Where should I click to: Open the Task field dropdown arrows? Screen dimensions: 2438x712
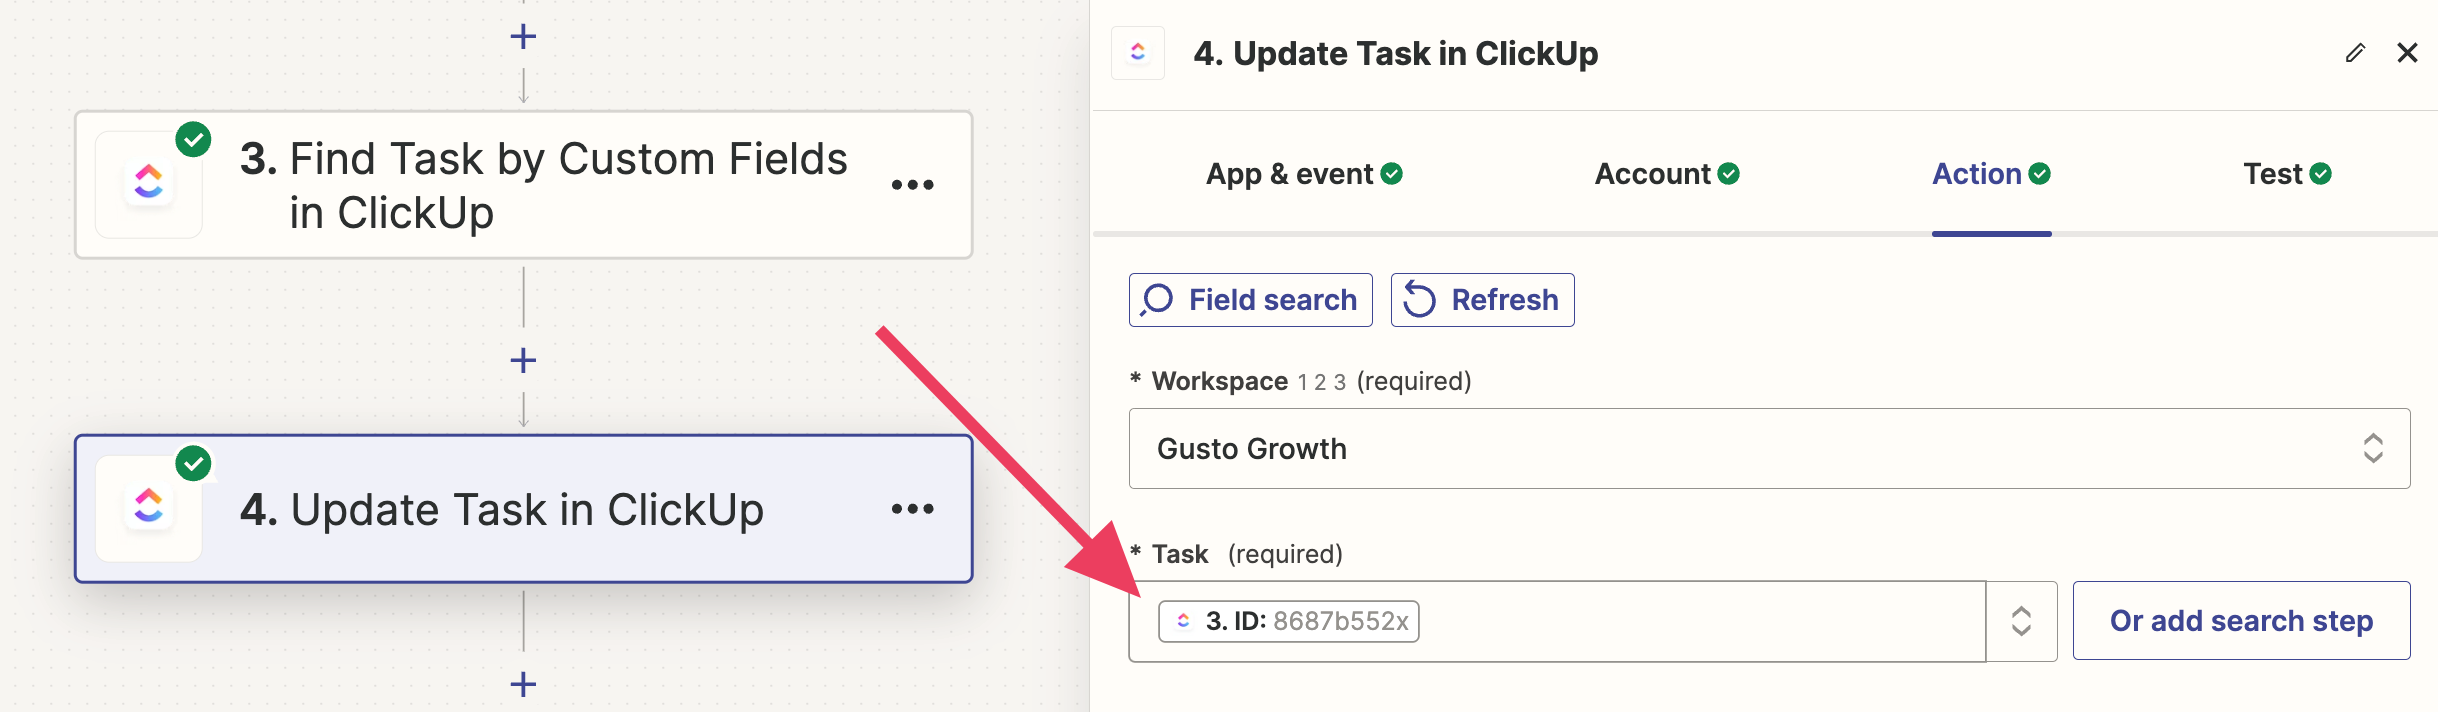click(2021, 621)
